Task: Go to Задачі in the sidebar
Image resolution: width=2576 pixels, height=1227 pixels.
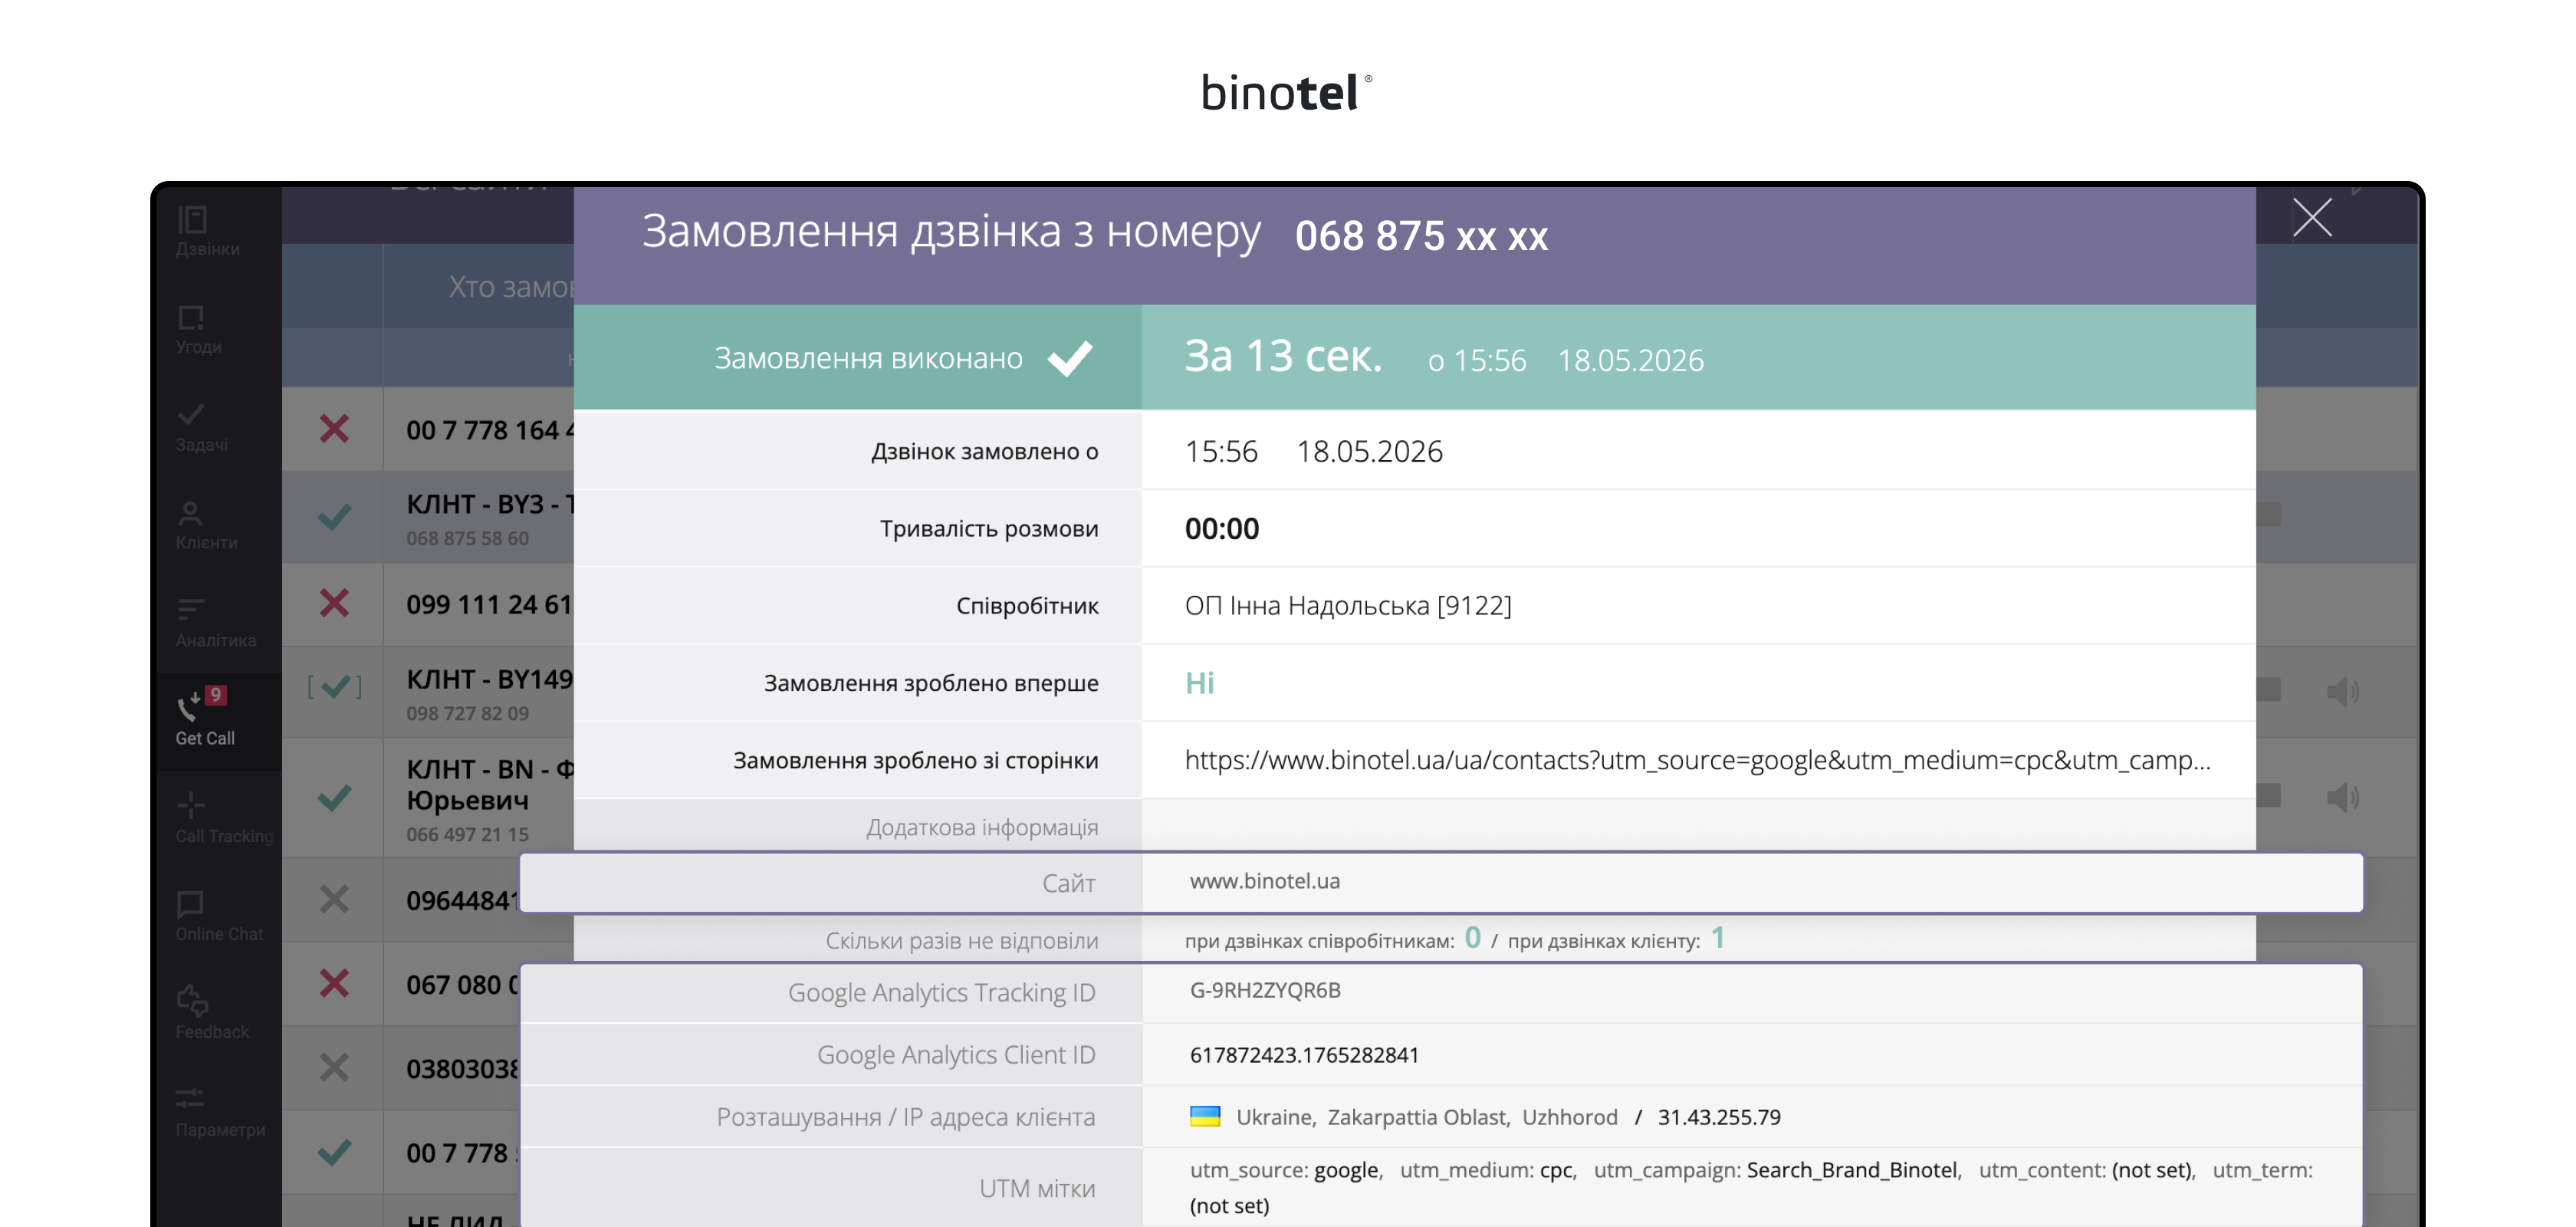Action: click(201, 427)
